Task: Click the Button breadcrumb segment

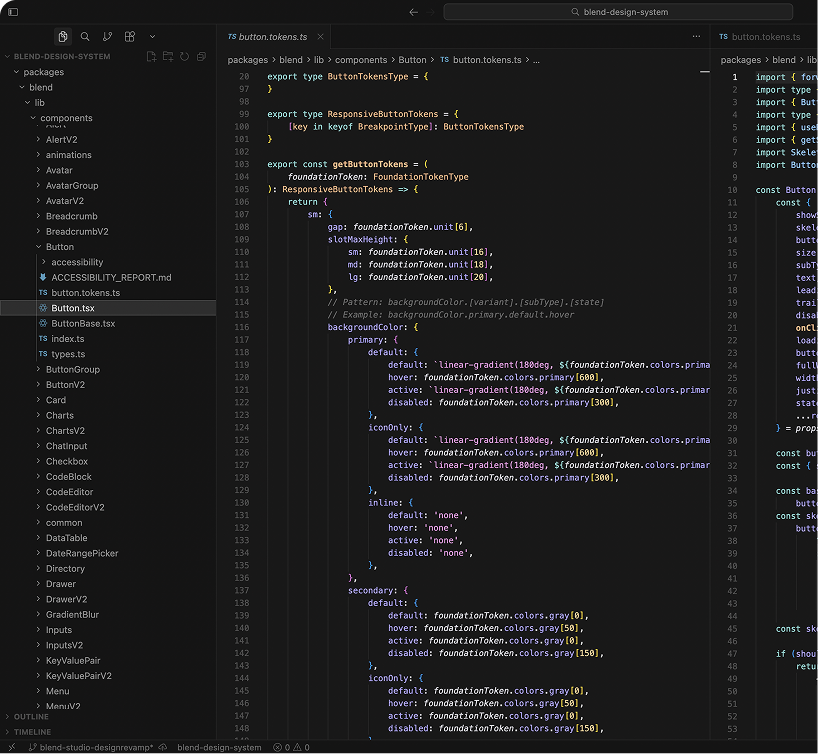Action: [x=412, y=60]
